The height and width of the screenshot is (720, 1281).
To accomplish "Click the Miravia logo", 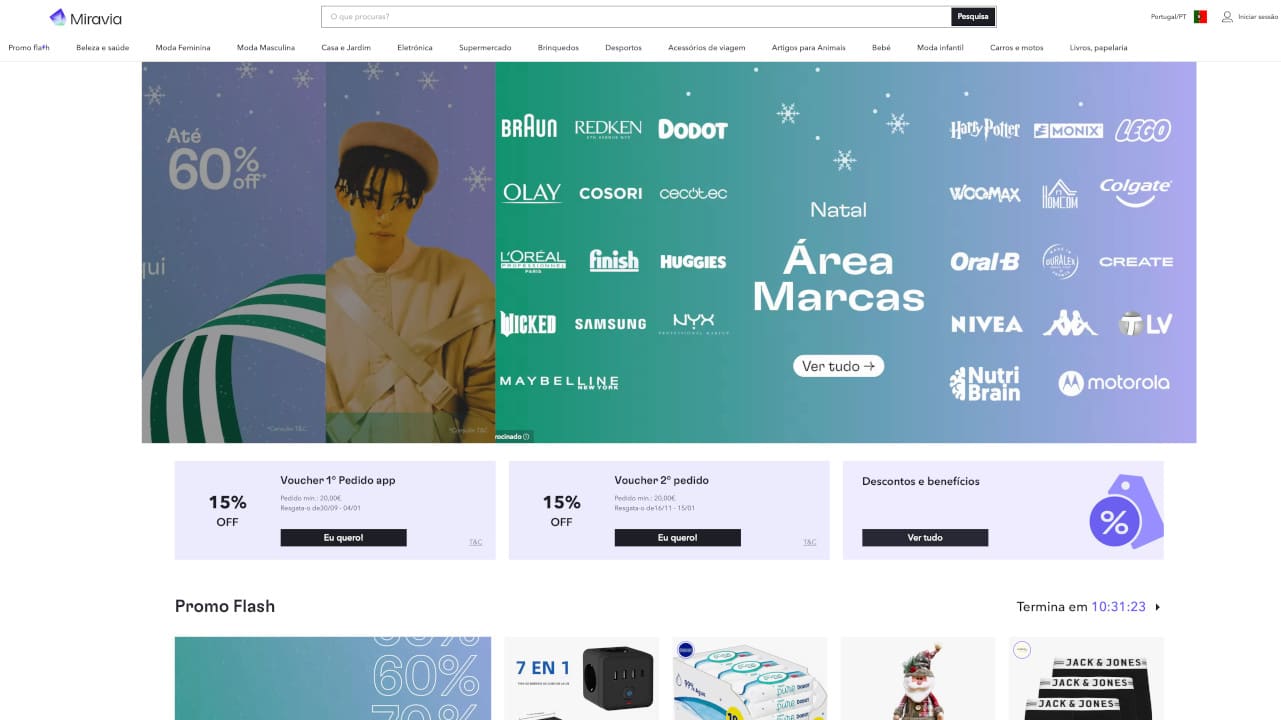I will (x=85, y=17).
